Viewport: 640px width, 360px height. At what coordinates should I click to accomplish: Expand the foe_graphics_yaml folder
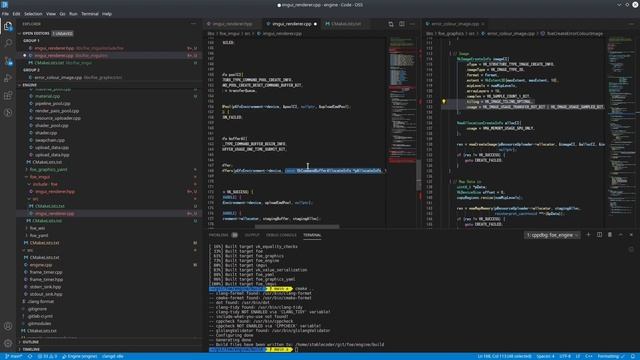(x=48, y=169)
